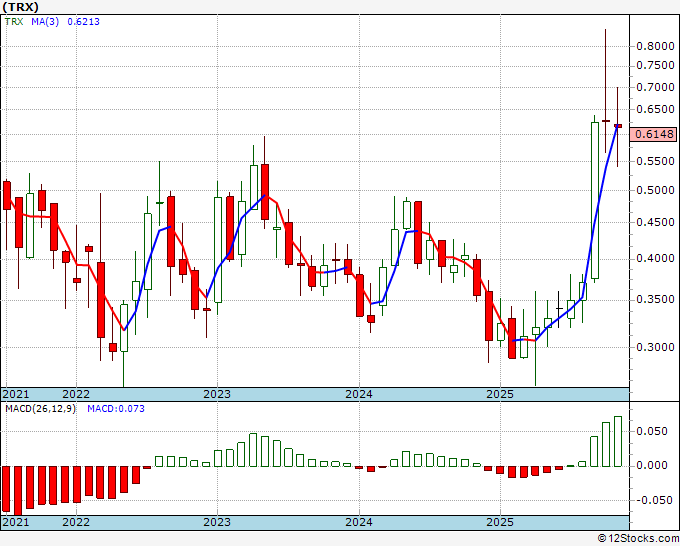680x546 pixels.
Task: Click the MA value 0.6213
Action: click(x=83, y=21)
